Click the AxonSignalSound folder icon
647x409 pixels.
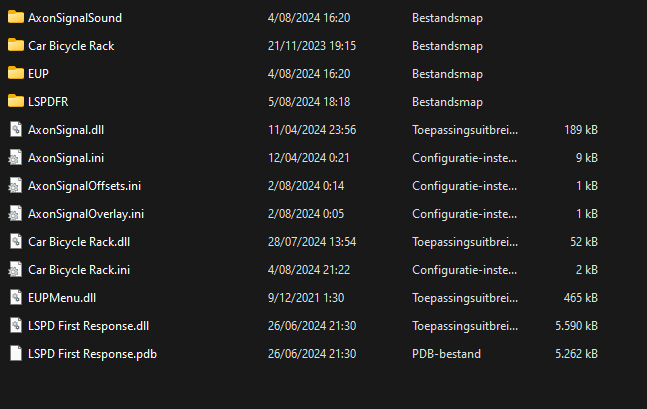point(15,17)
